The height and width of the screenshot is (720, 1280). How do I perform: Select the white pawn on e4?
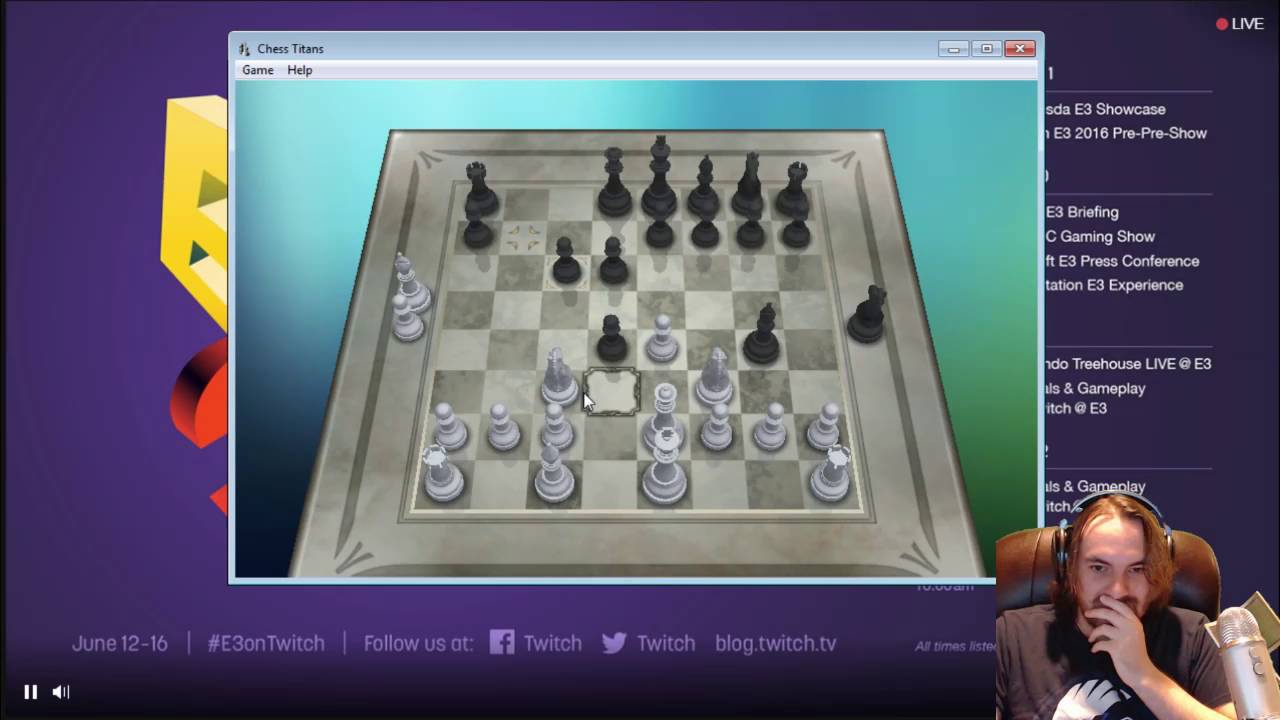tap(662, 338)
